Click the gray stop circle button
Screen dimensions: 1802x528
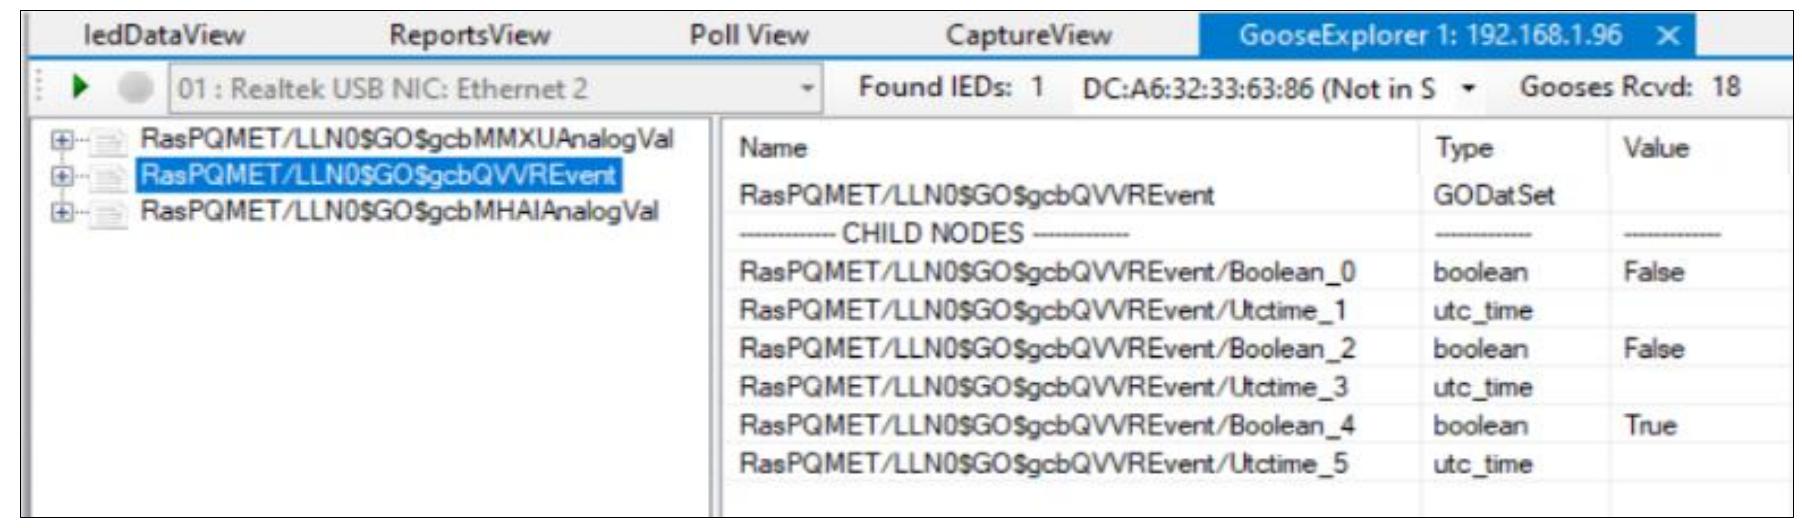(x=135, y=88)
